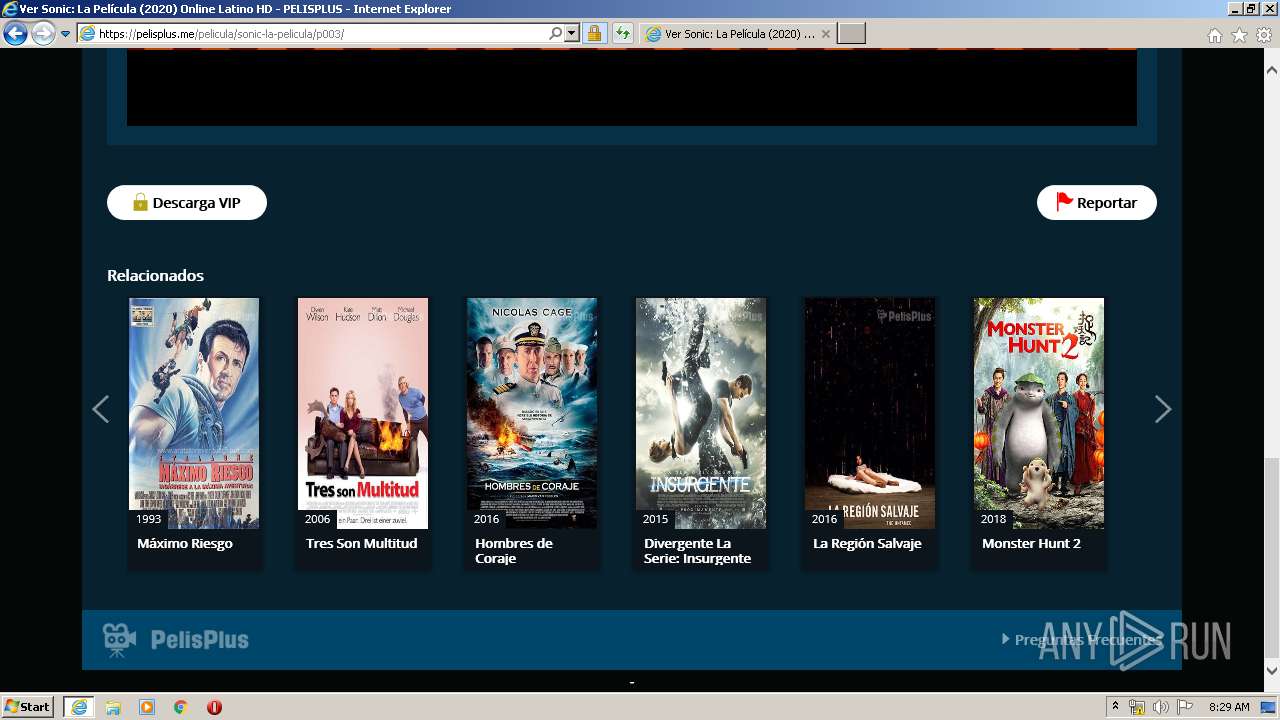Click the Descarga VIP button

tap(187, 202)
